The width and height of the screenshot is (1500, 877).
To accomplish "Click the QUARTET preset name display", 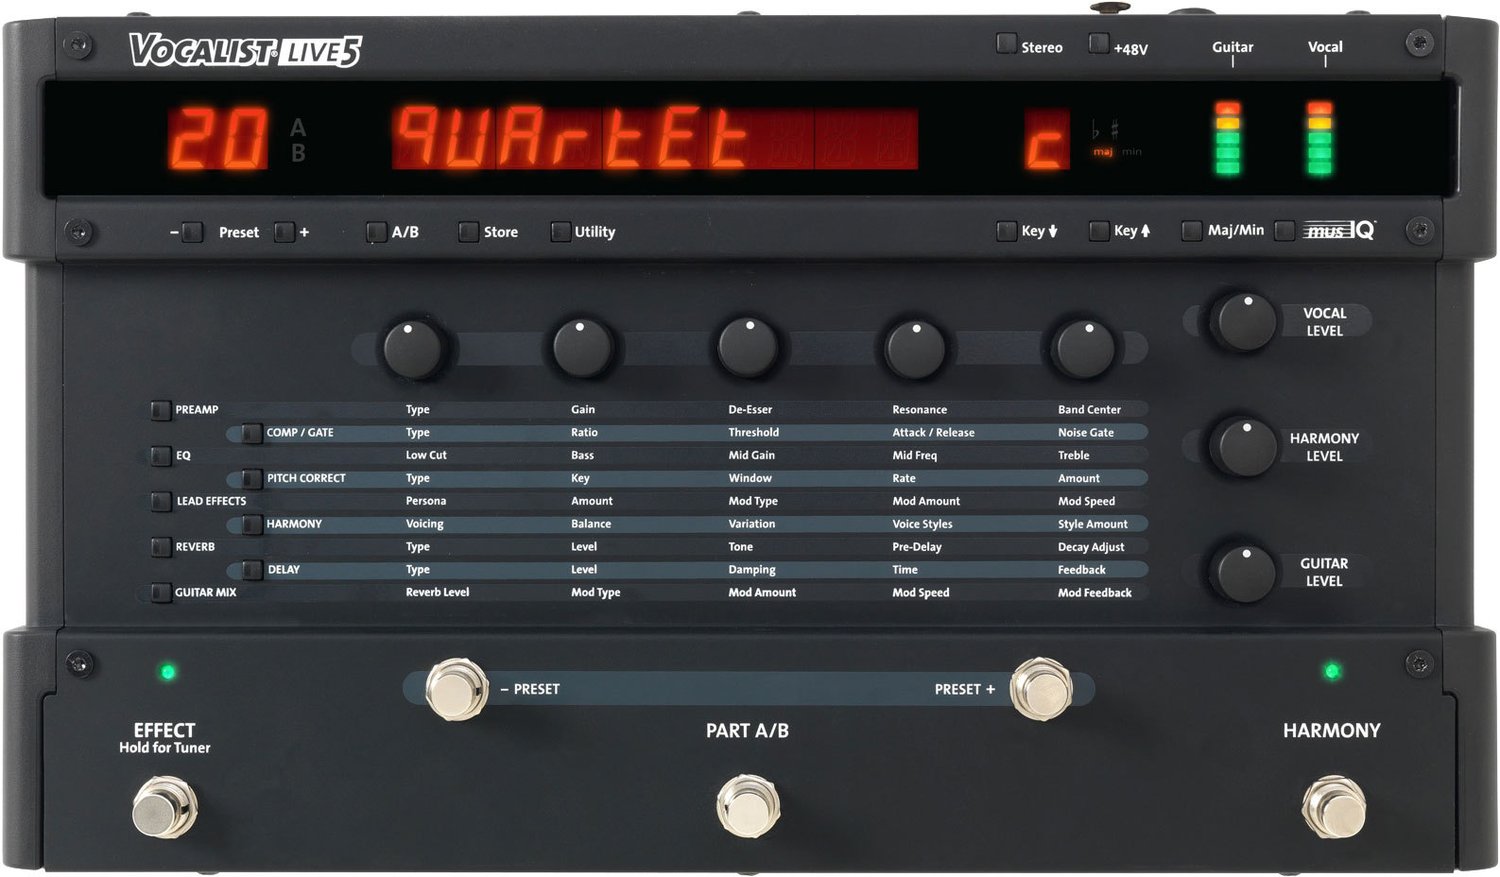I will coord(654,139).
